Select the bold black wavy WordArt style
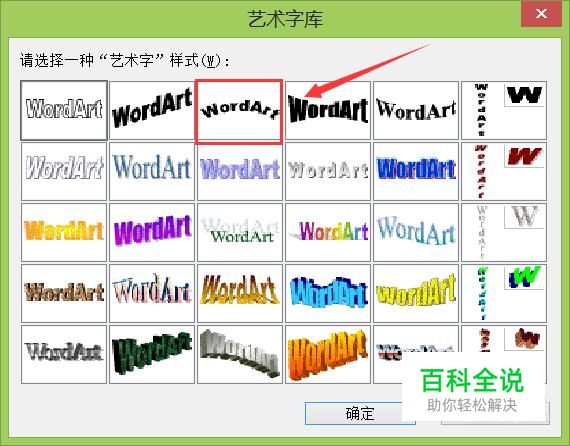This screenshot has height=446, width=570. [328, 111]
